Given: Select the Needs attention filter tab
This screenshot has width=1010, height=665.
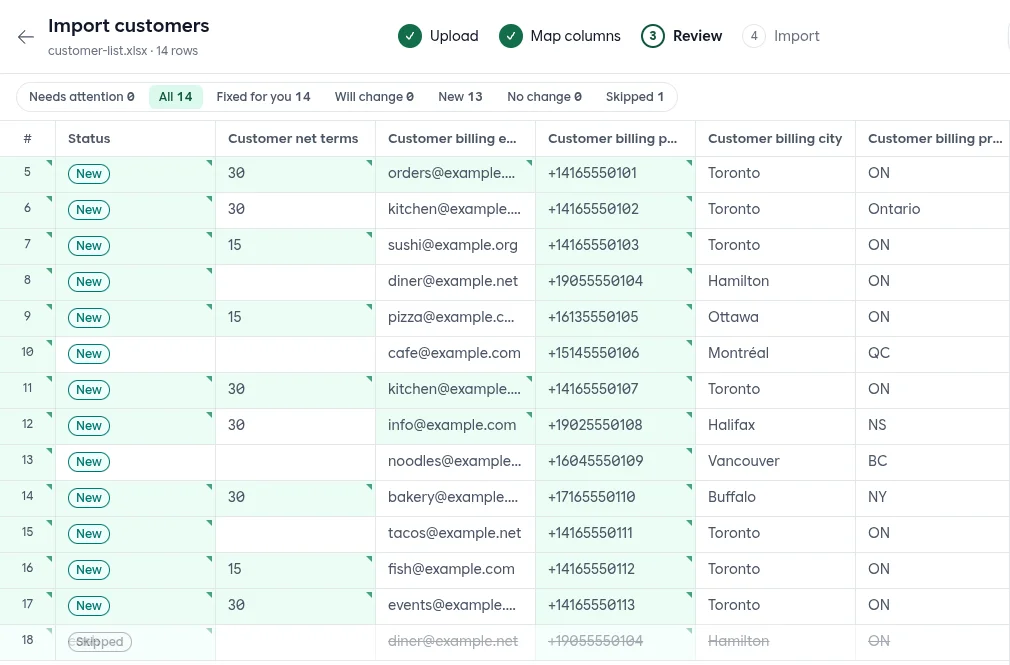Looking at the screenshot, I should point(82,97).
